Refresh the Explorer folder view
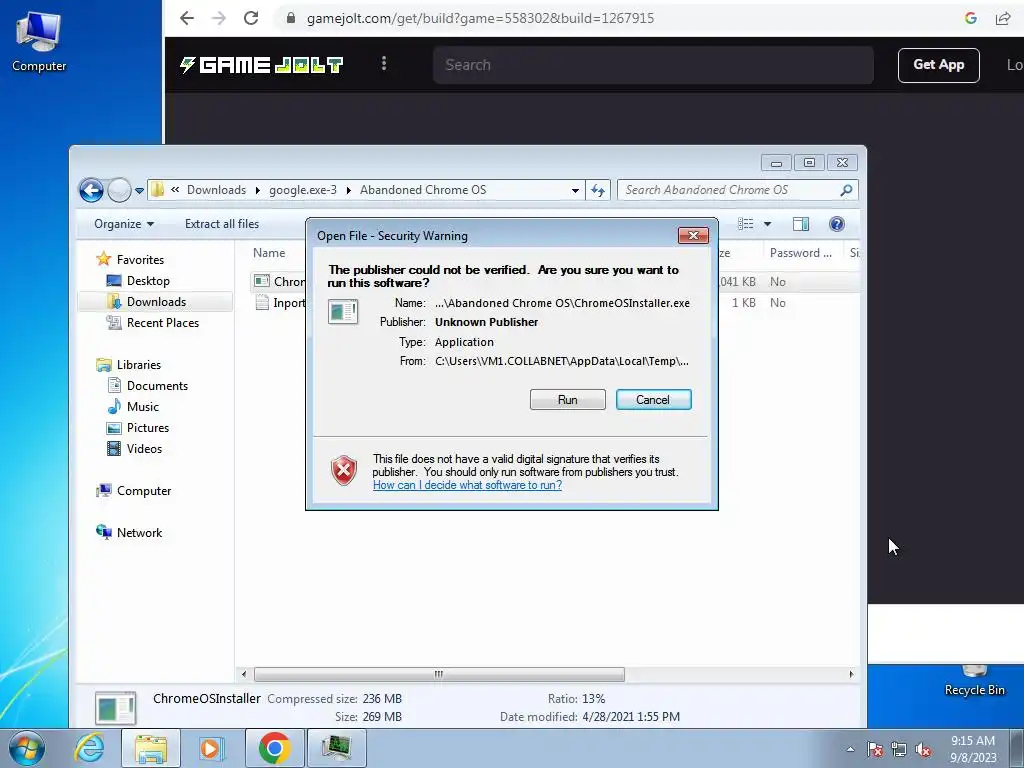 (x=598, y=190)
